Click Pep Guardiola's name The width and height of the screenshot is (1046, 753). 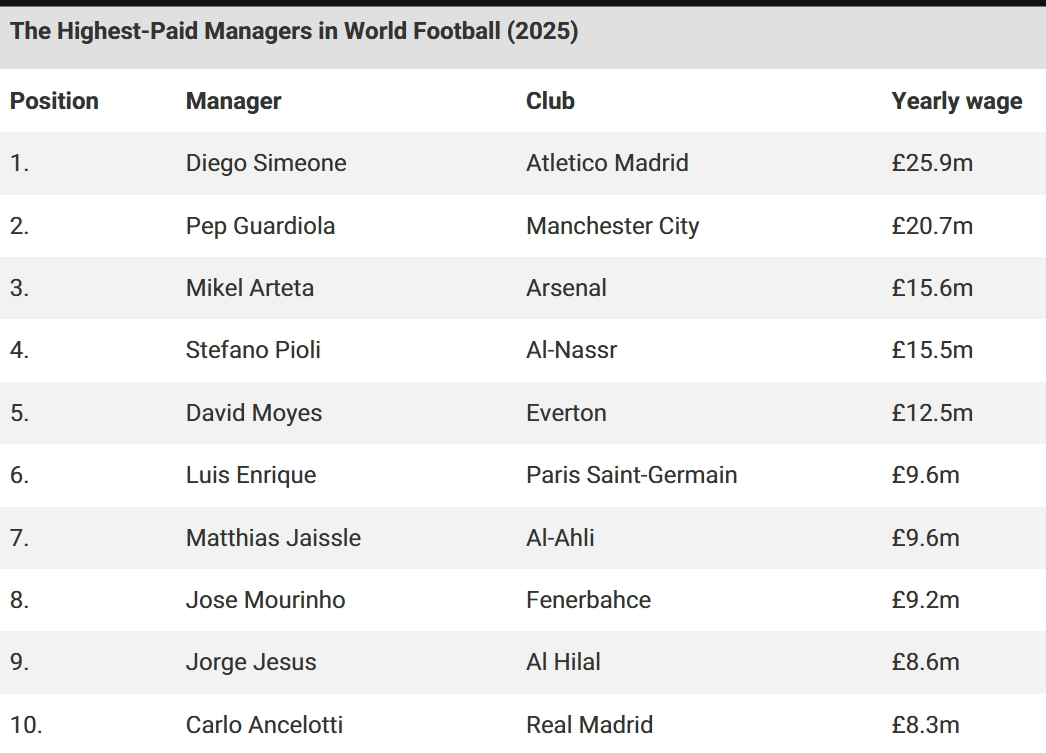260,226
